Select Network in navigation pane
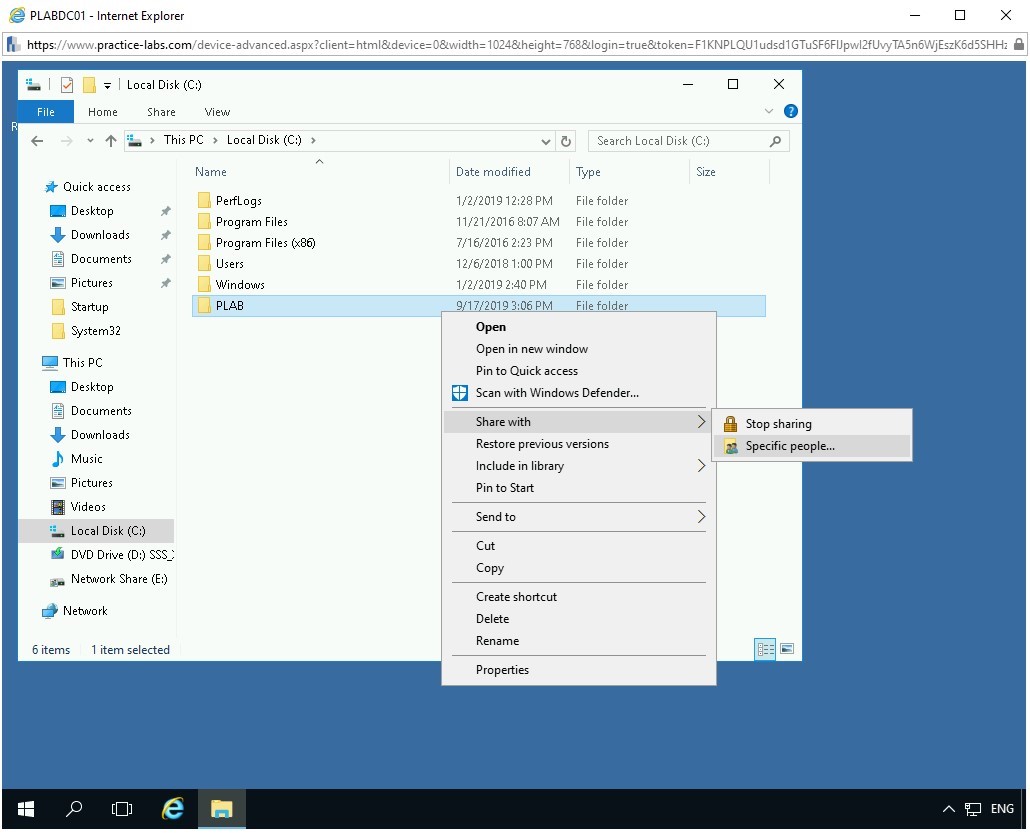This screenshot has width=1030, height=833. [85, 611]
